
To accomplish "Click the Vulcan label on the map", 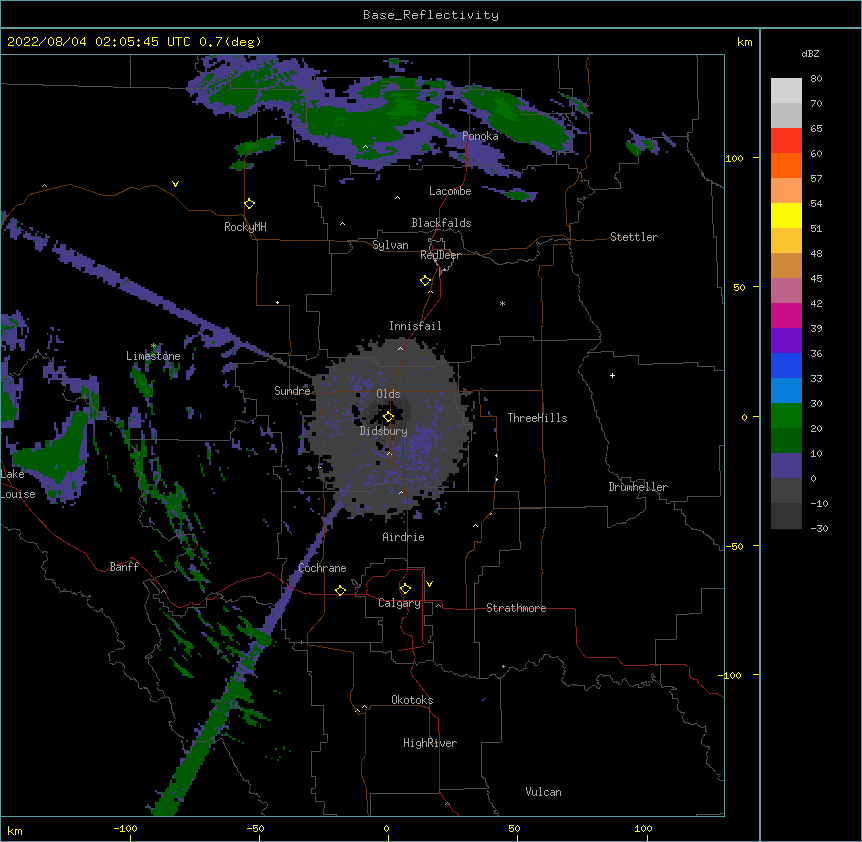I will (x=543, y=792).
